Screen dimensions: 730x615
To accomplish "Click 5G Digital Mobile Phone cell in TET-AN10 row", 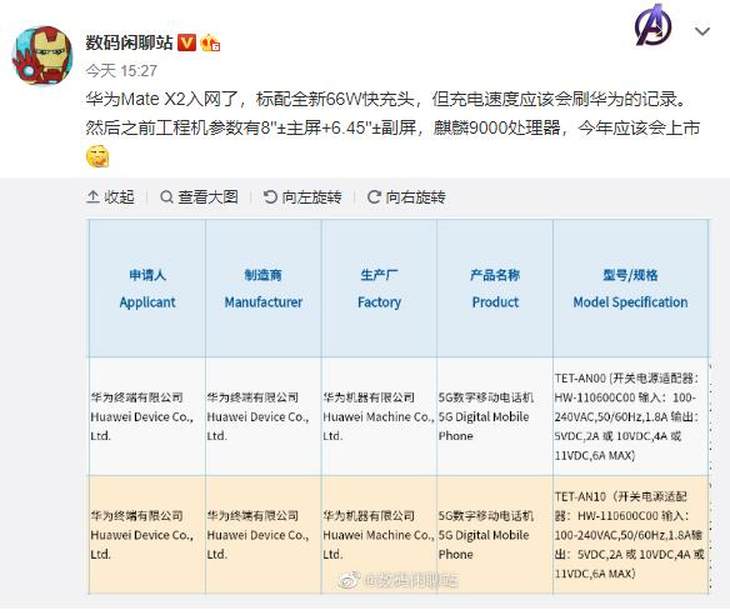I will pos(495,535).
